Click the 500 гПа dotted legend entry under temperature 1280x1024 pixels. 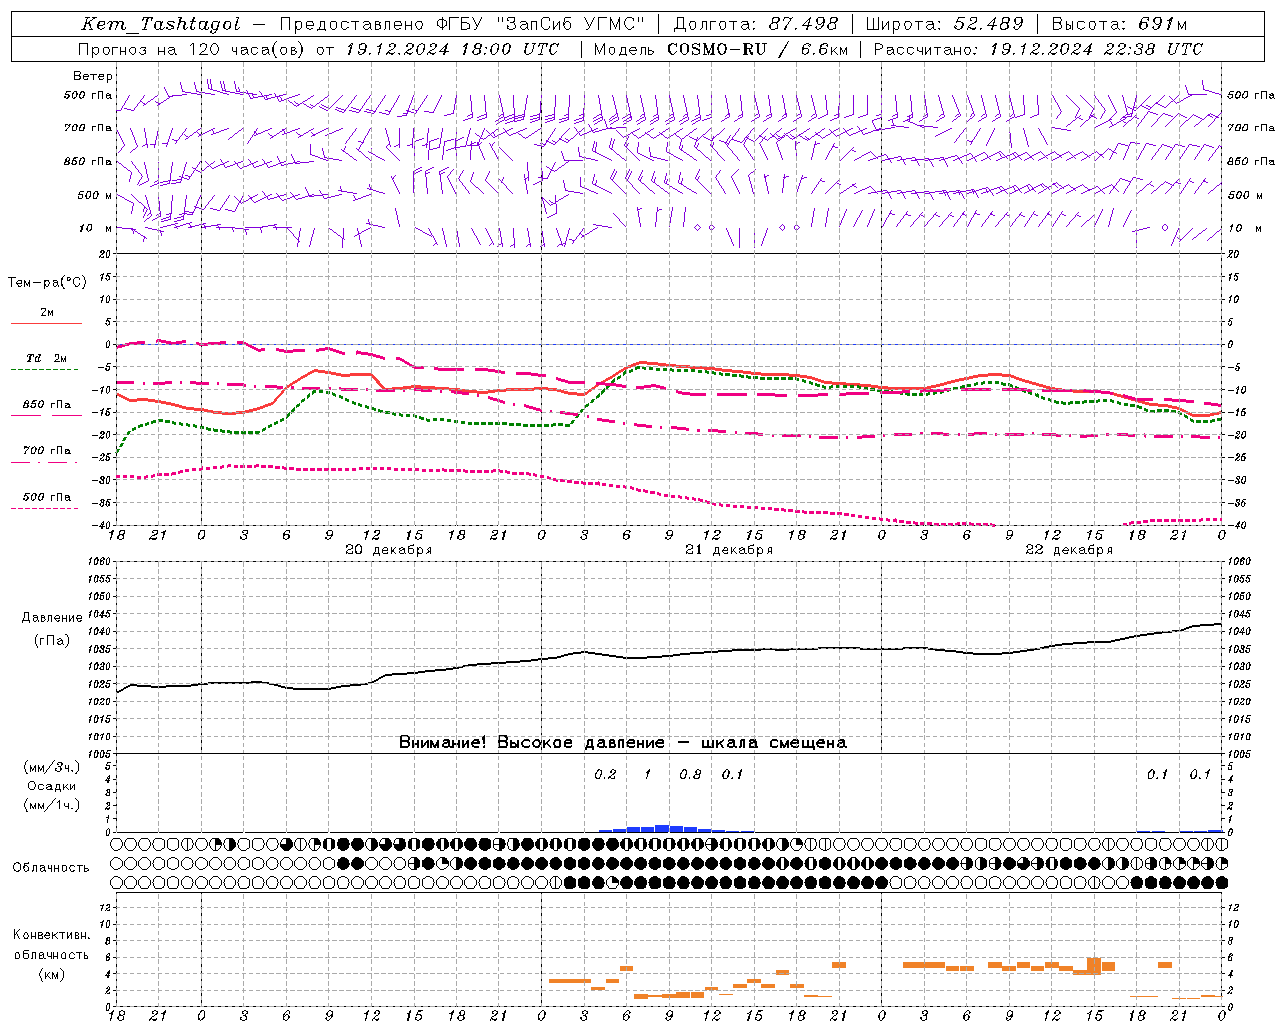pos(46,497)
